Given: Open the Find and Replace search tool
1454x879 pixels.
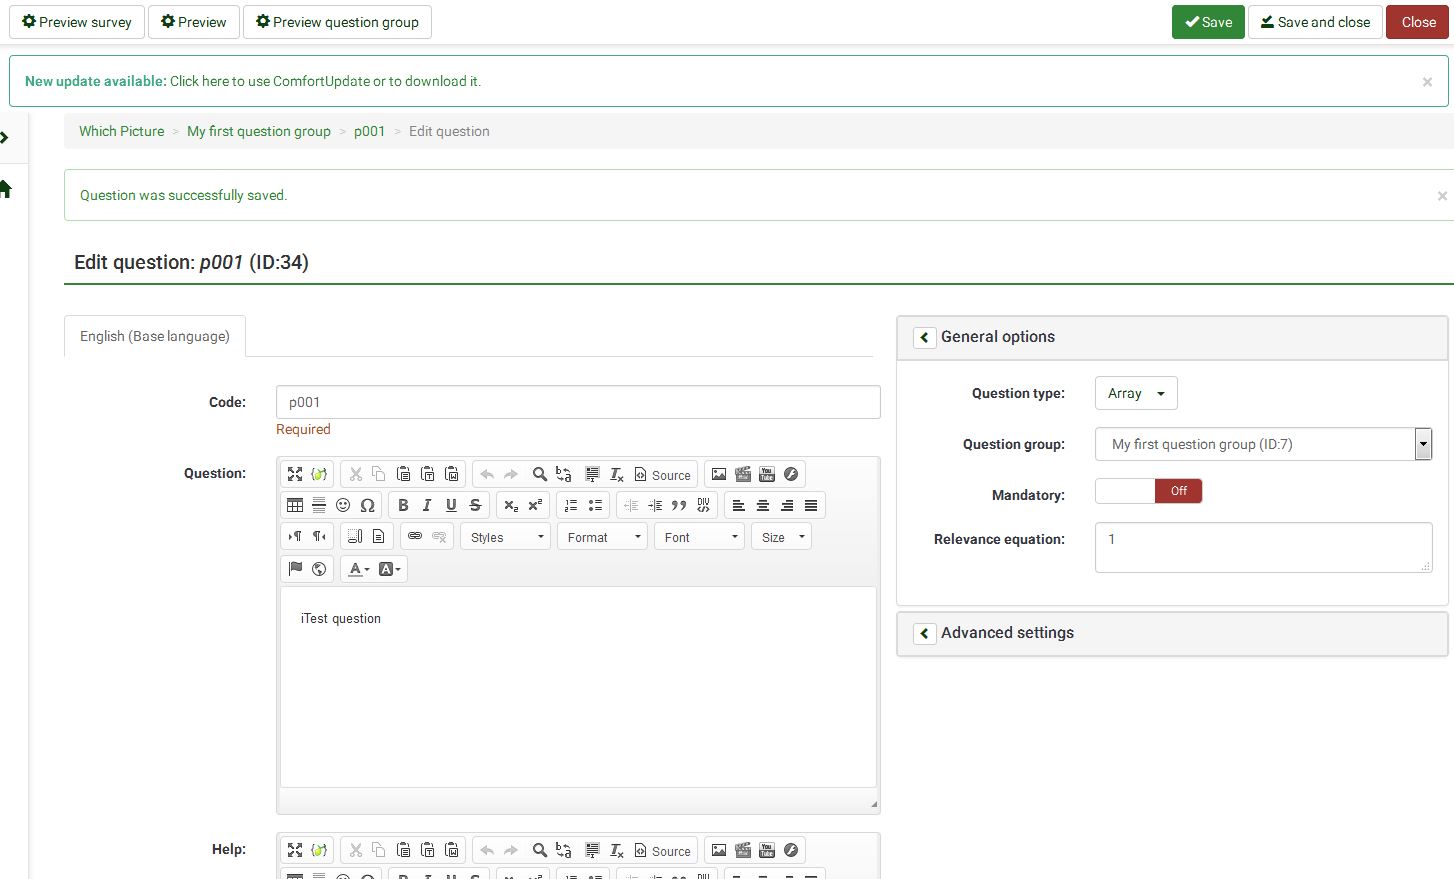Looking at the screenshot, I should click(x=539, y=474).
